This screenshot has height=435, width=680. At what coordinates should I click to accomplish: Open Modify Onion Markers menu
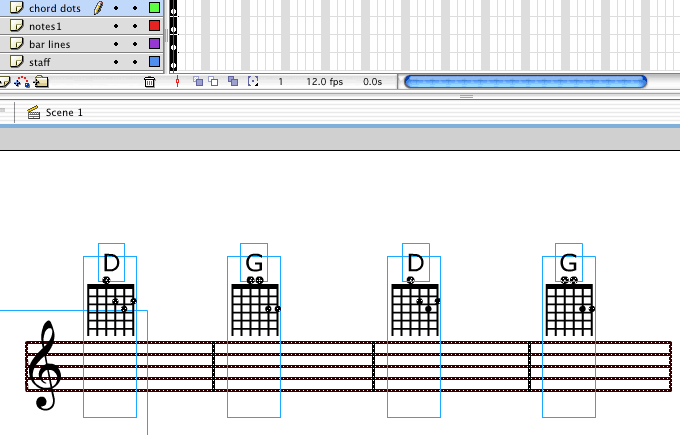[253, 81]
